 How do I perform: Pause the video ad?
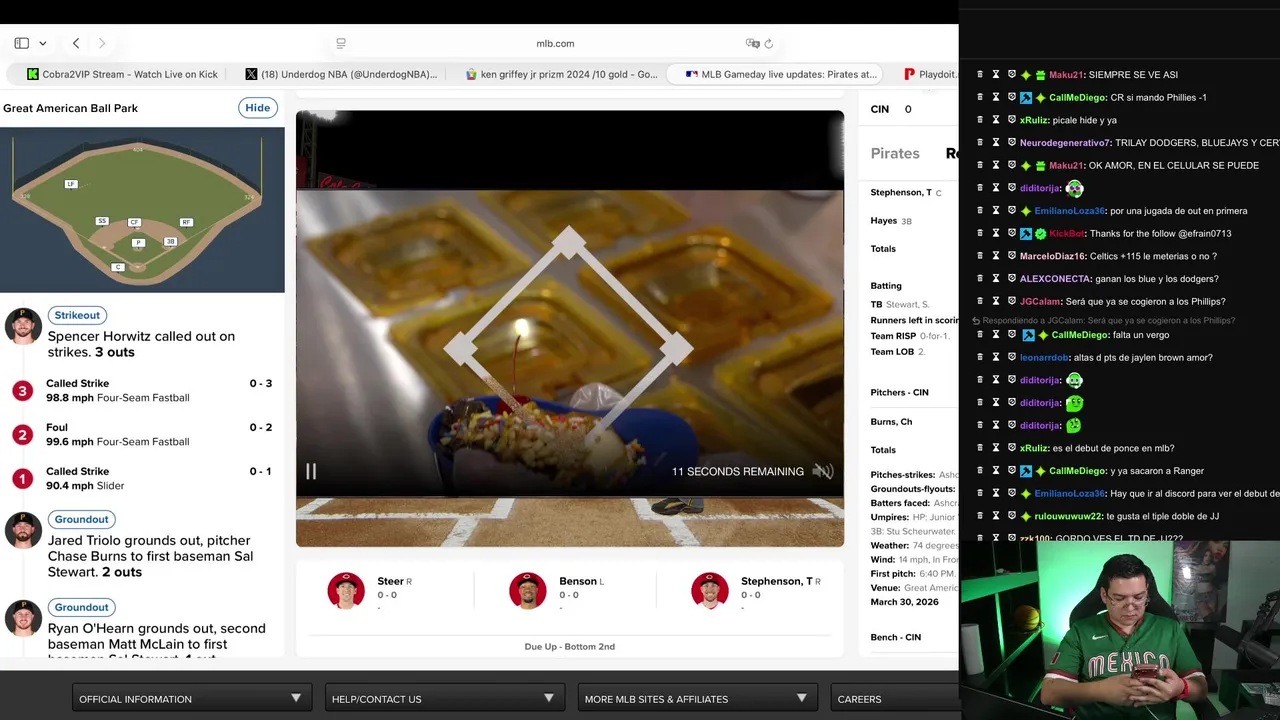click(x=311, y=471)
